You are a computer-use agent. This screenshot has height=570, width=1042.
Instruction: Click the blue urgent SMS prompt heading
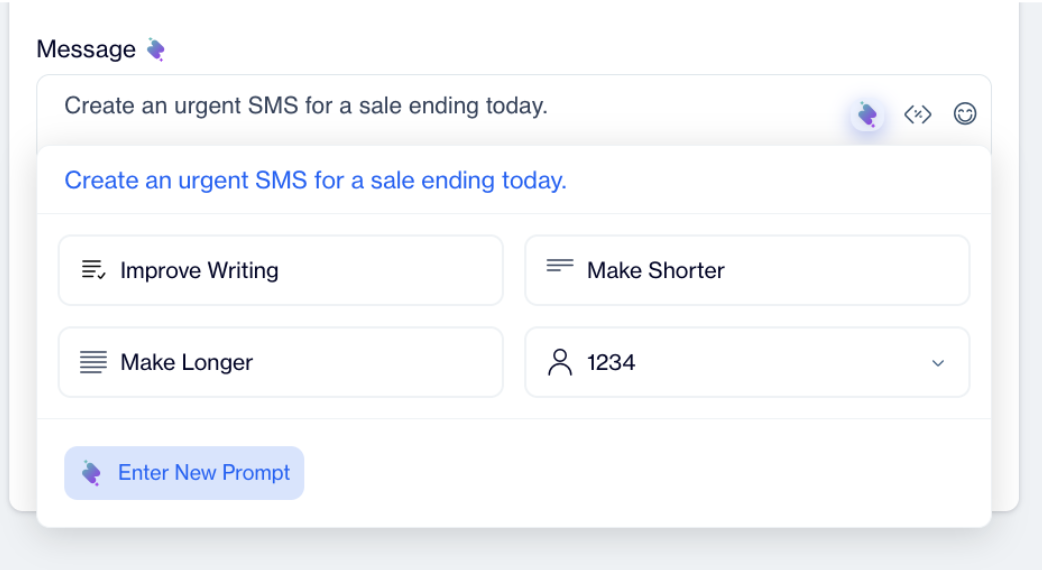pyautogui.click(x=315, y=181)
